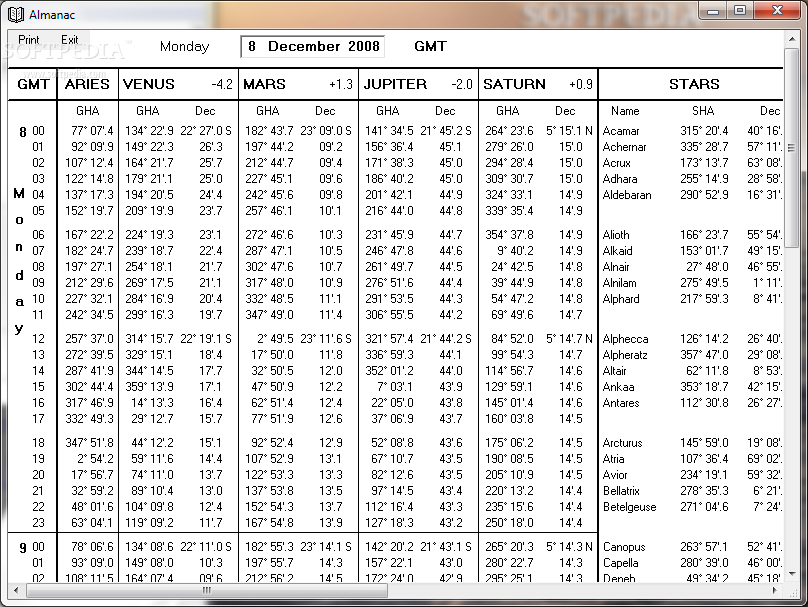The image size is (808, 607).
Task: Click the vertical scrollbar down arrow
Action: click(792, 574)
